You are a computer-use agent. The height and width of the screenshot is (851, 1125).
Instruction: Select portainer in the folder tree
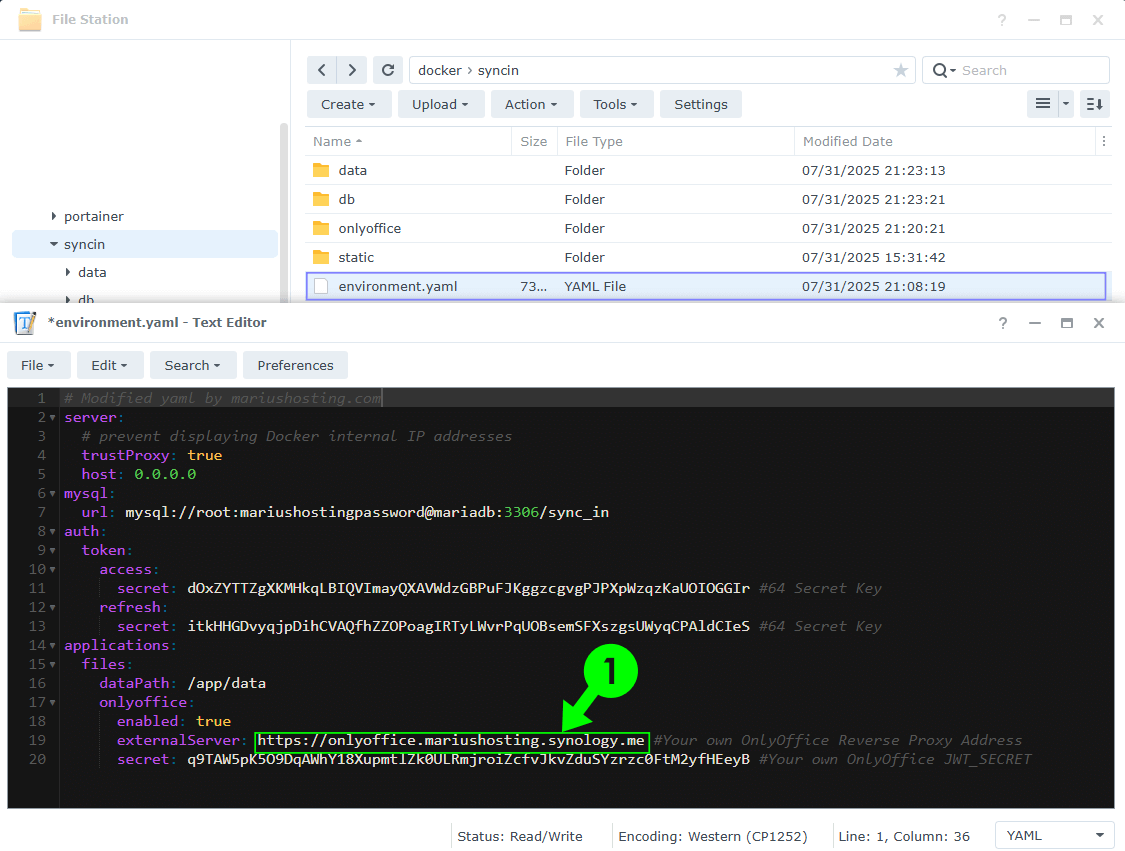click(93, 216)
